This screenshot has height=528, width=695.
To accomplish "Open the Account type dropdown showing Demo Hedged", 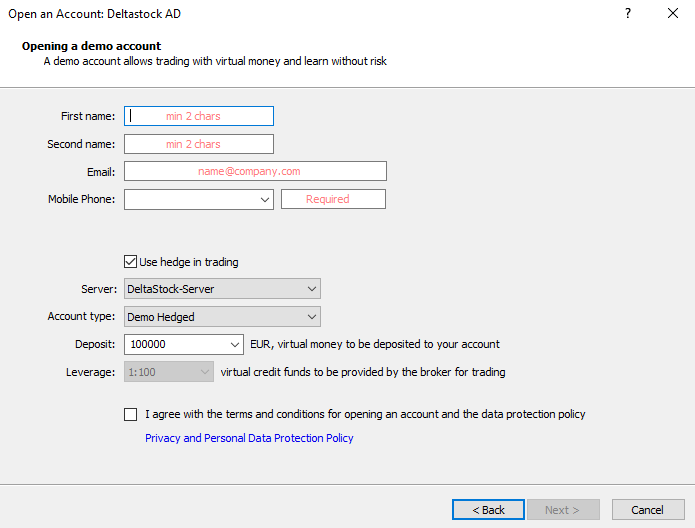I will (x=222, y=317).
